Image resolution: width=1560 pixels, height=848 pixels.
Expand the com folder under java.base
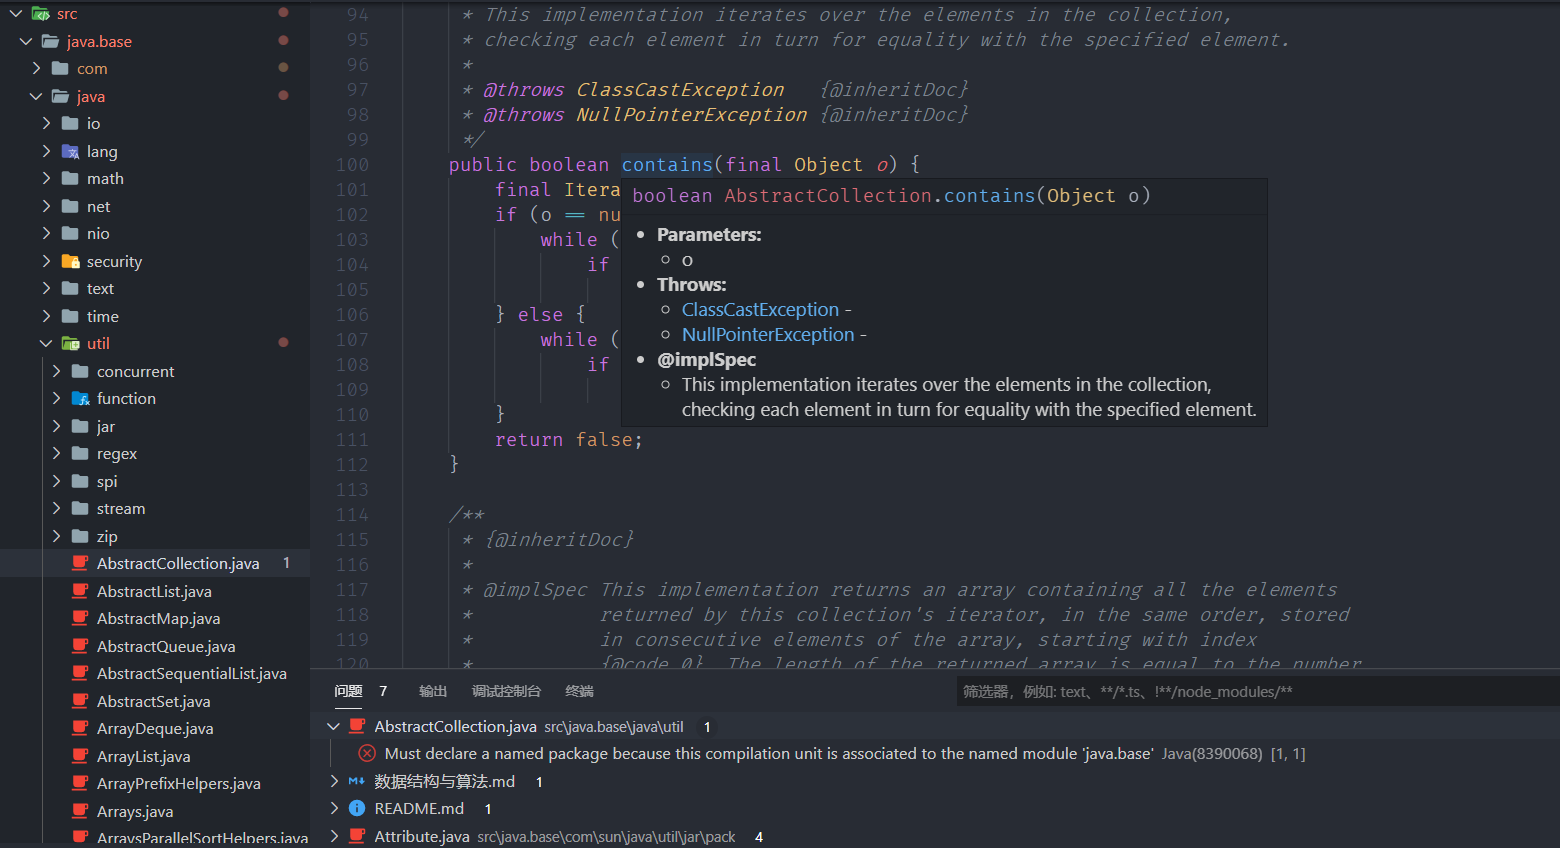[x=37, y=68]
